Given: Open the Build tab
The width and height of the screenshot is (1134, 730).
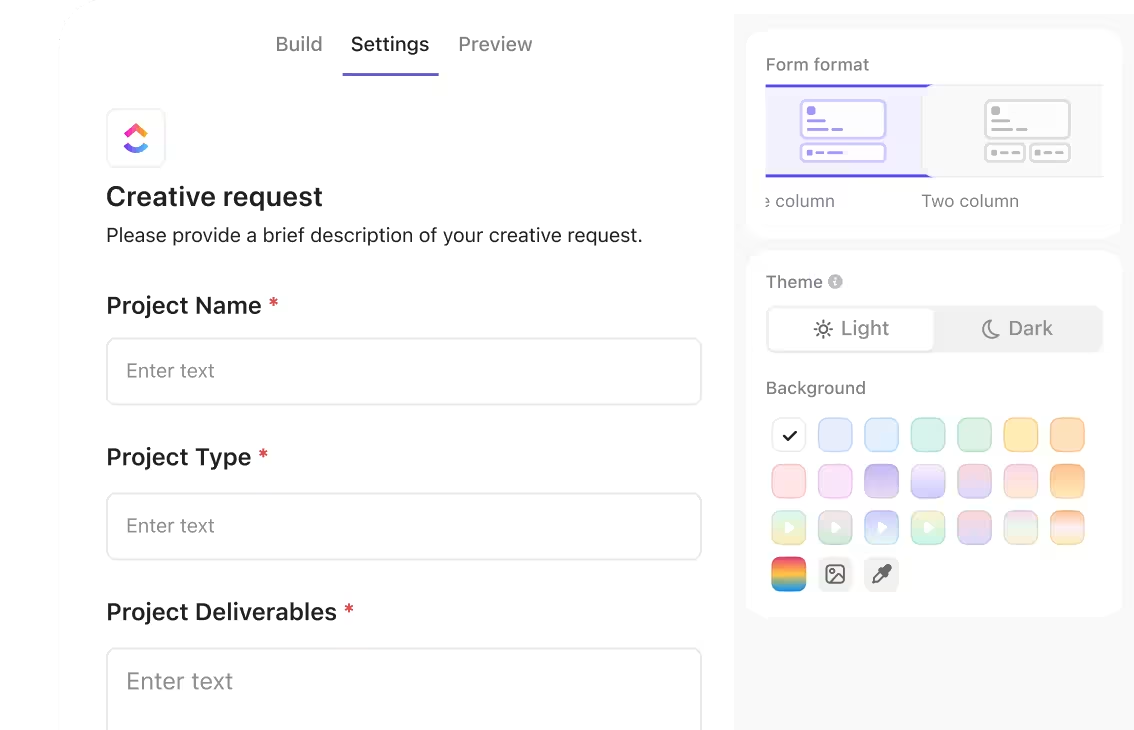Looking at the screenshot, I should pos(299,44).
